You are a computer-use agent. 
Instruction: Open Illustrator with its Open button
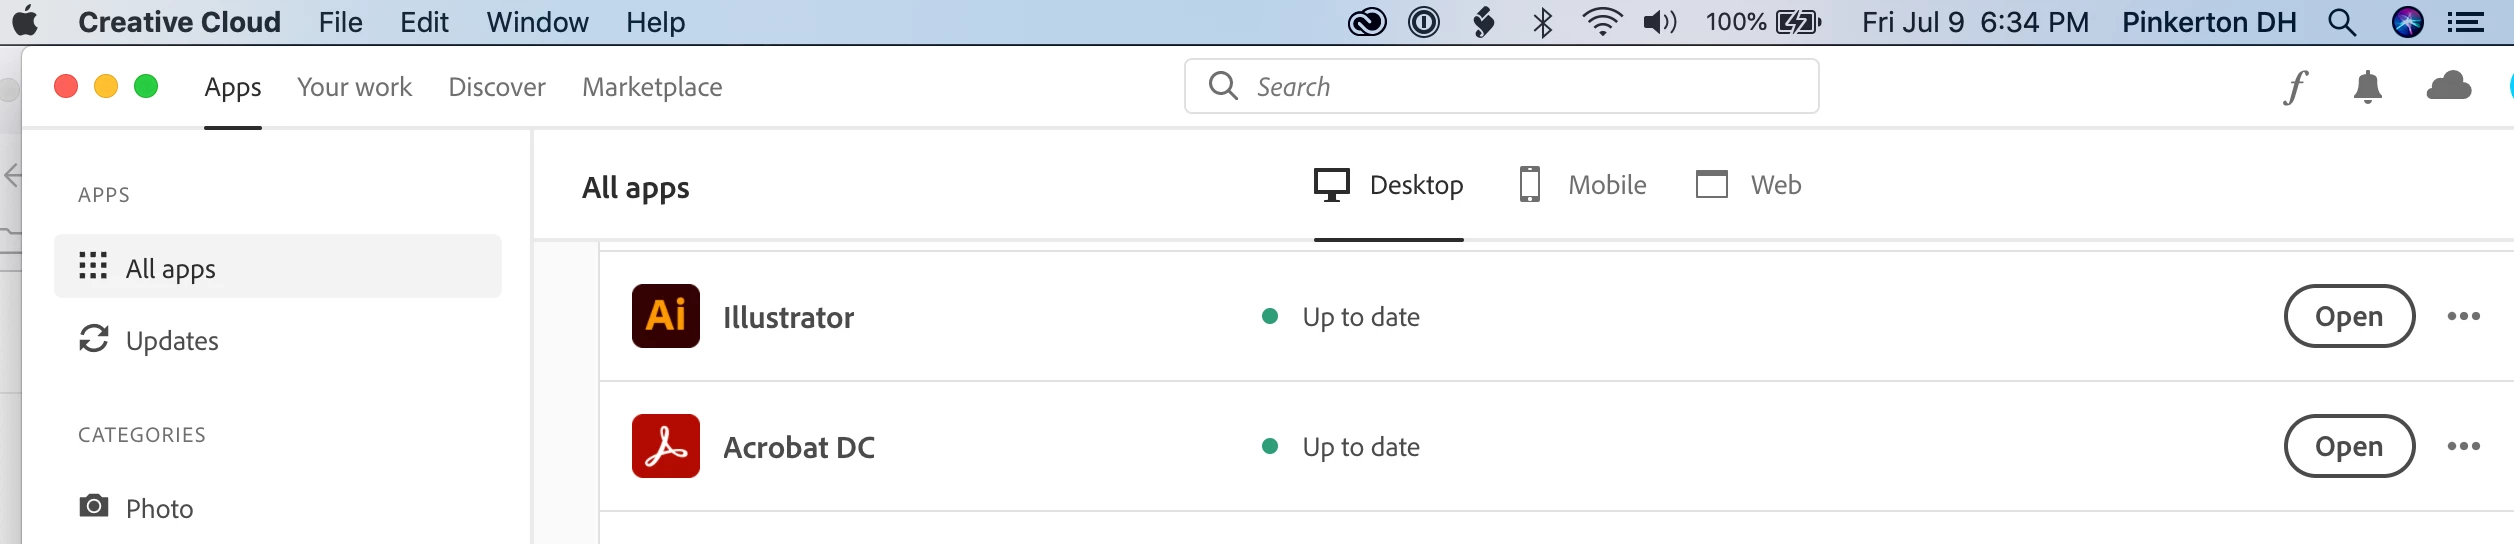(x=2349, y=316)
